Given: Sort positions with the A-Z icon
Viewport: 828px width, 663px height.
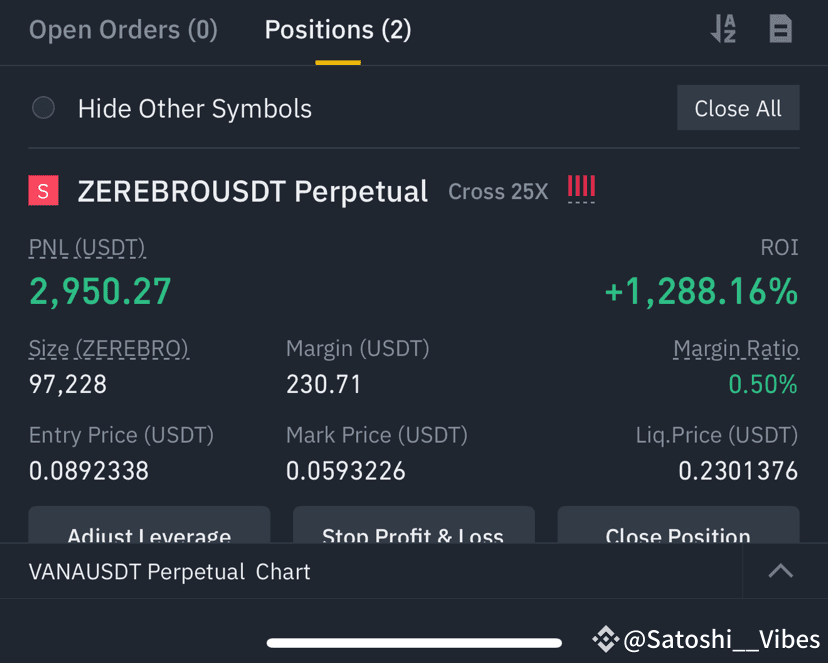Looking at the screenshot, I should [x=723, y=29].
